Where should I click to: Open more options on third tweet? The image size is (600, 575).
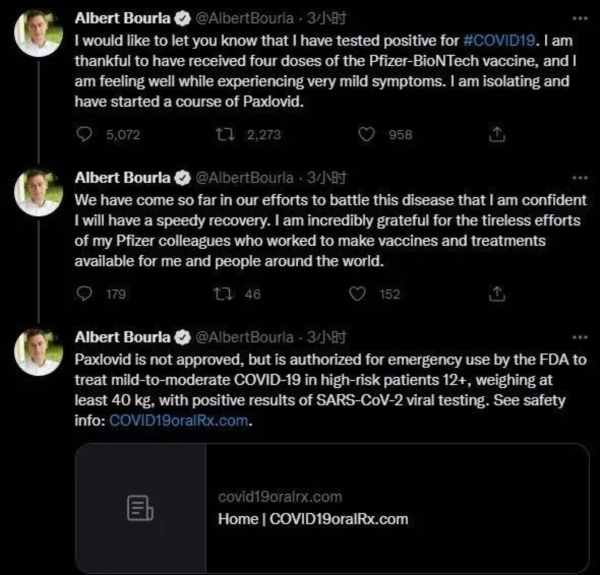(580, 338)
